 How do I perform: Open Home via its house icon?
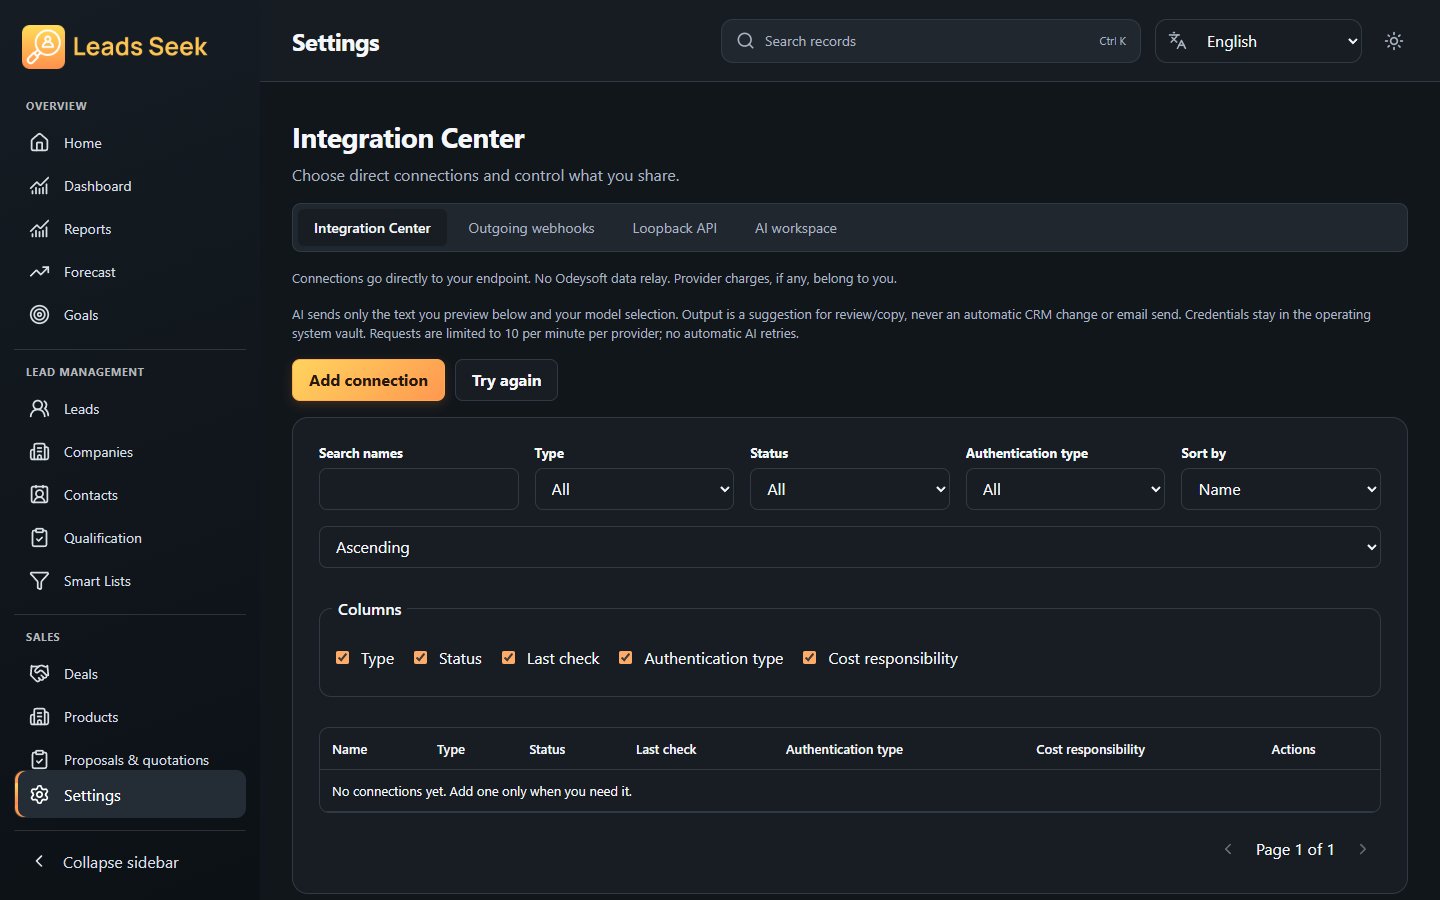click(x=40, y=143)
